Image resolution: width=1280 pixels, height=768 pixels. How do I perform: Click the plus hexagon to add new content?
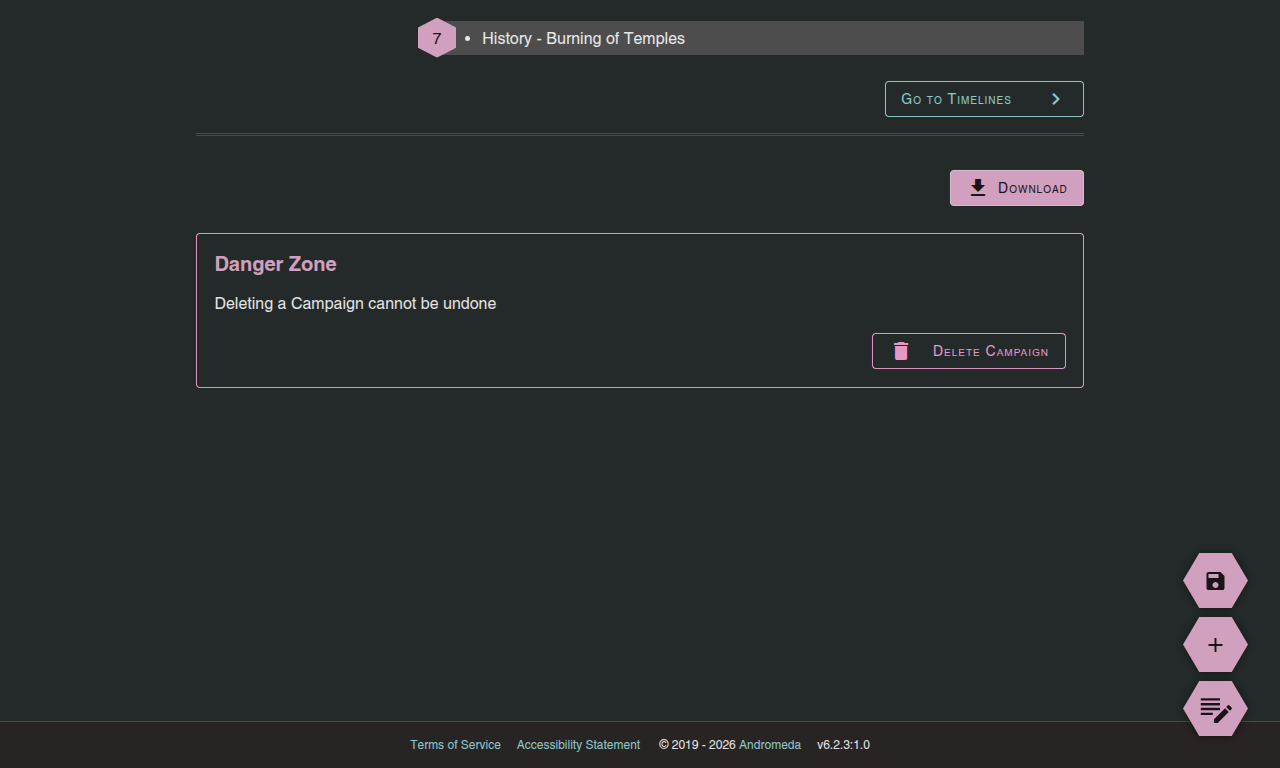[1214, 644]
